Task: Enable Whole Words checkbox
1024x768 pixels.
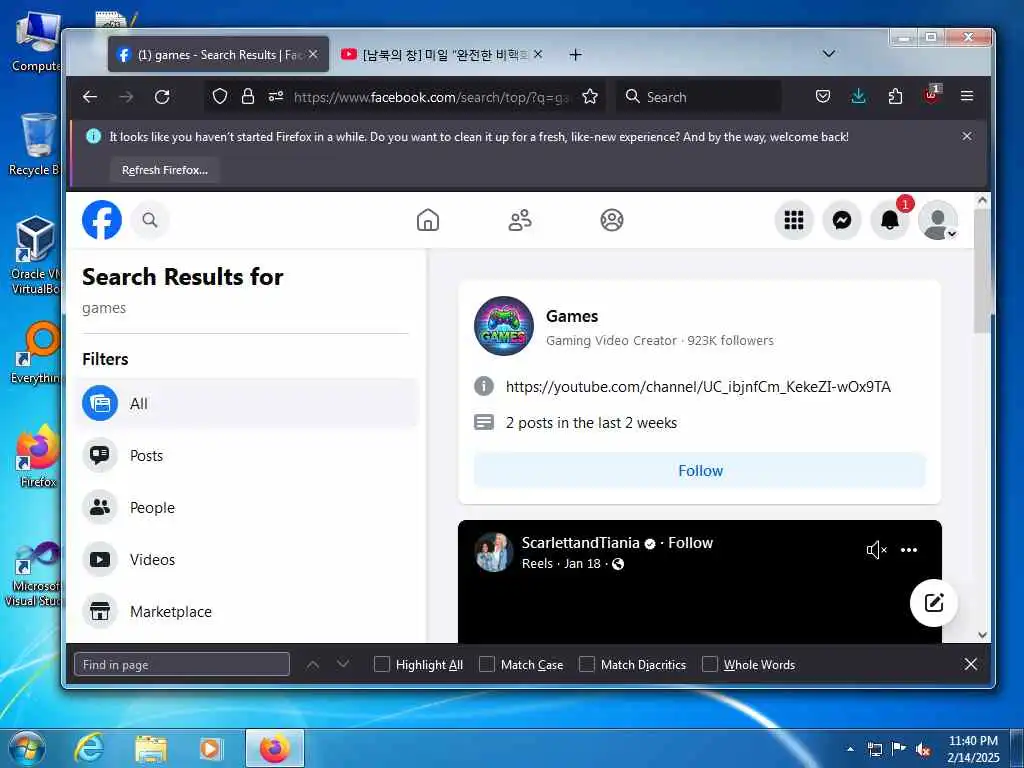Action: tap(709, 664)
